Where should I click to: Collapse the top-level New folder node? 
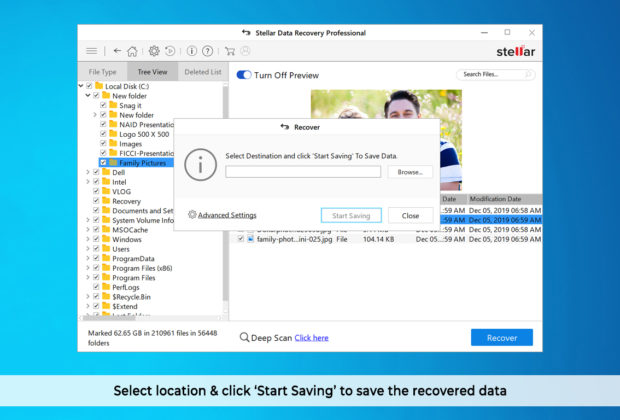click(88, 95)
